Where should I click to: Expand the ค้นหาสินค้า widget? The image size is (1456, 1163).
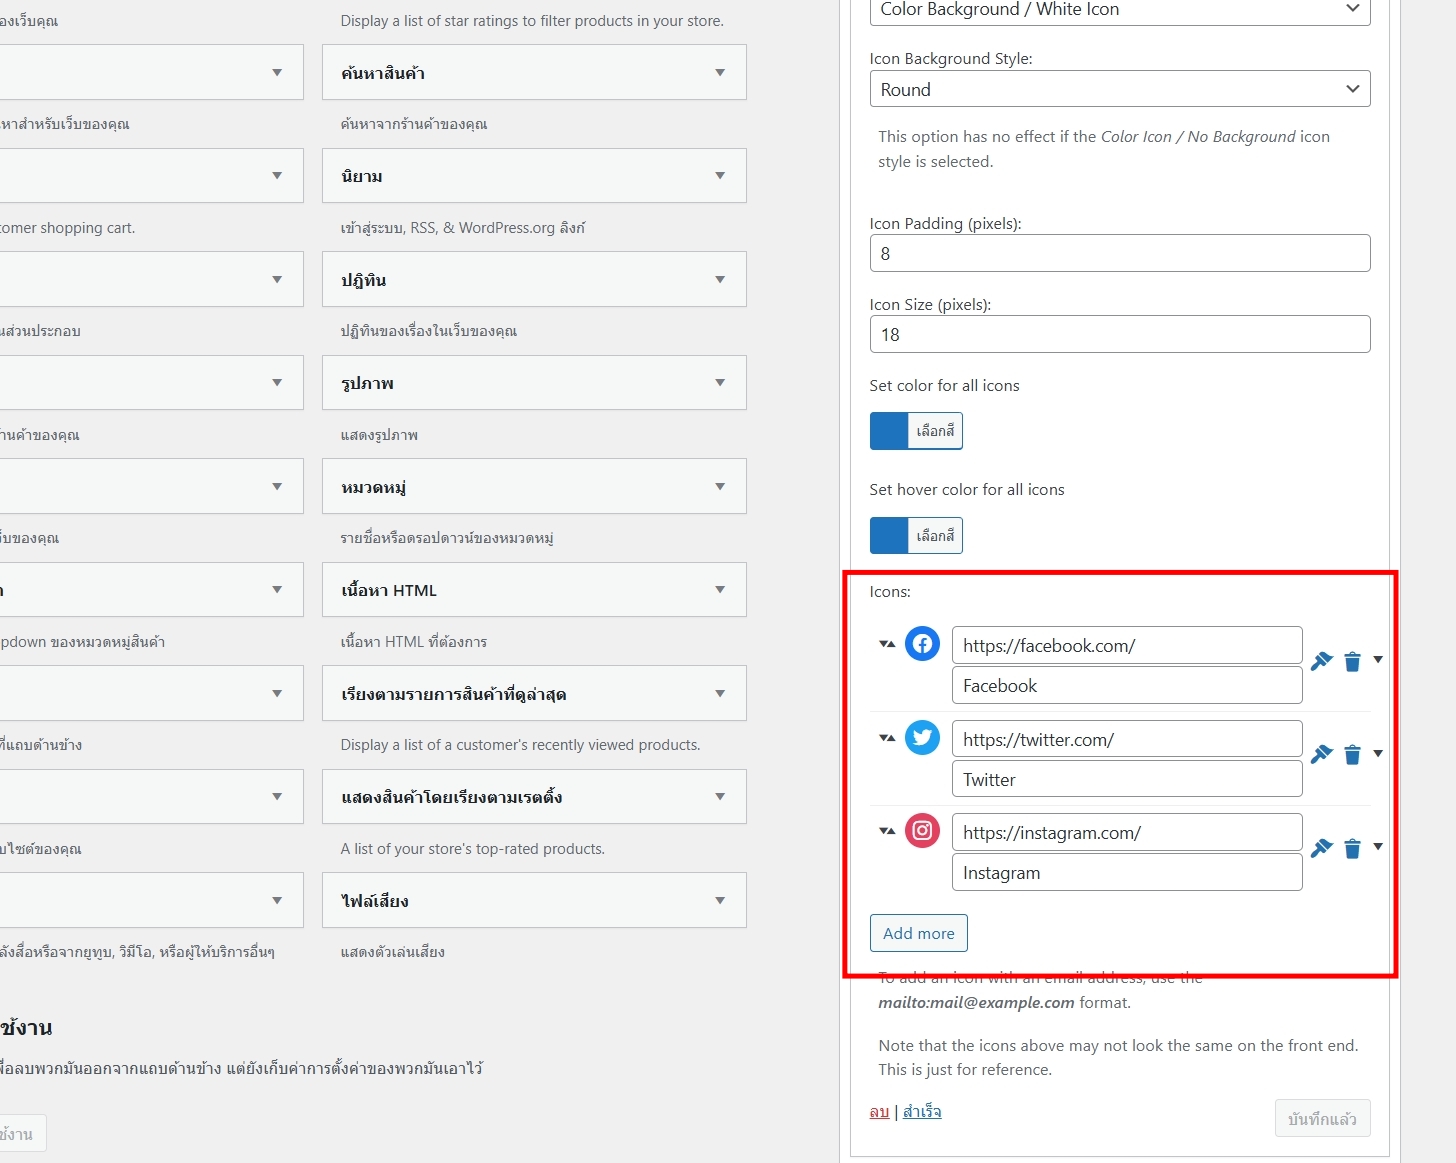click(x=720, y=73)
